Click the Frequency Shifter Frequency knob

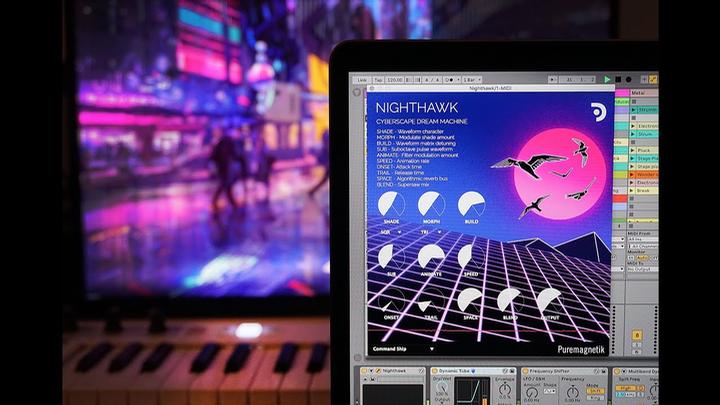573,392
